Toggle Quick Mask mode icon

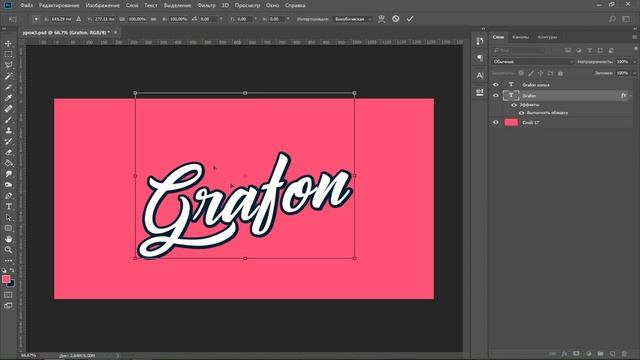(x=8, y=295)
